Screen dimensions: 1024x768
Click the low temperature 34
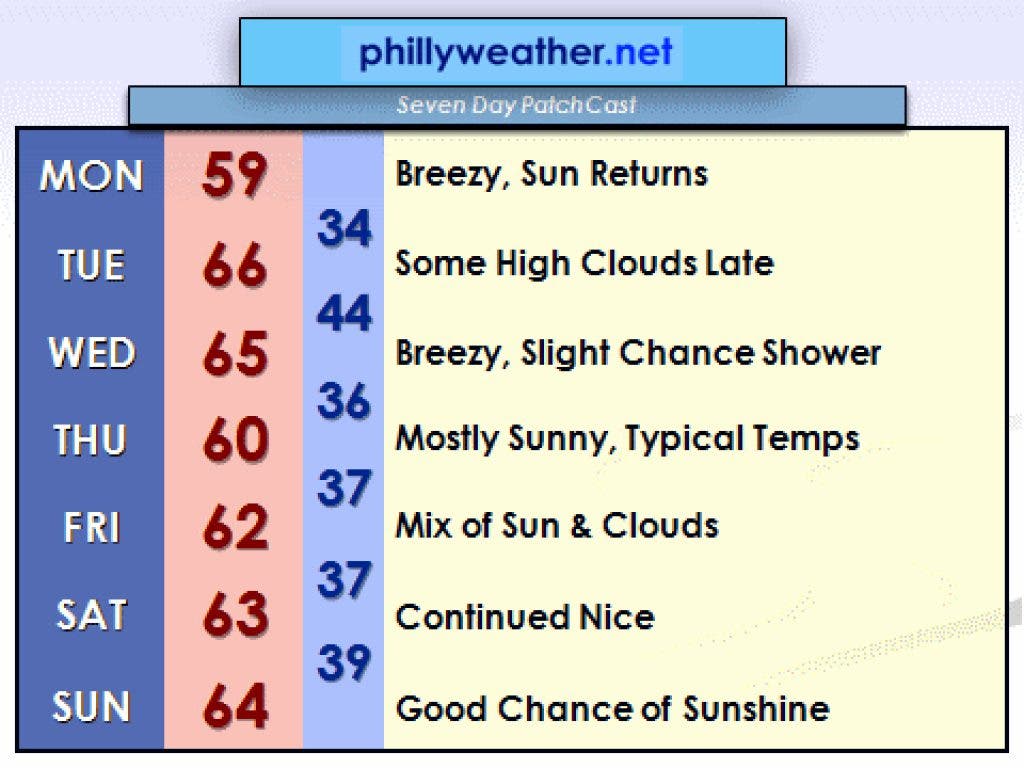pyautogui.click(x=344, y=229)
